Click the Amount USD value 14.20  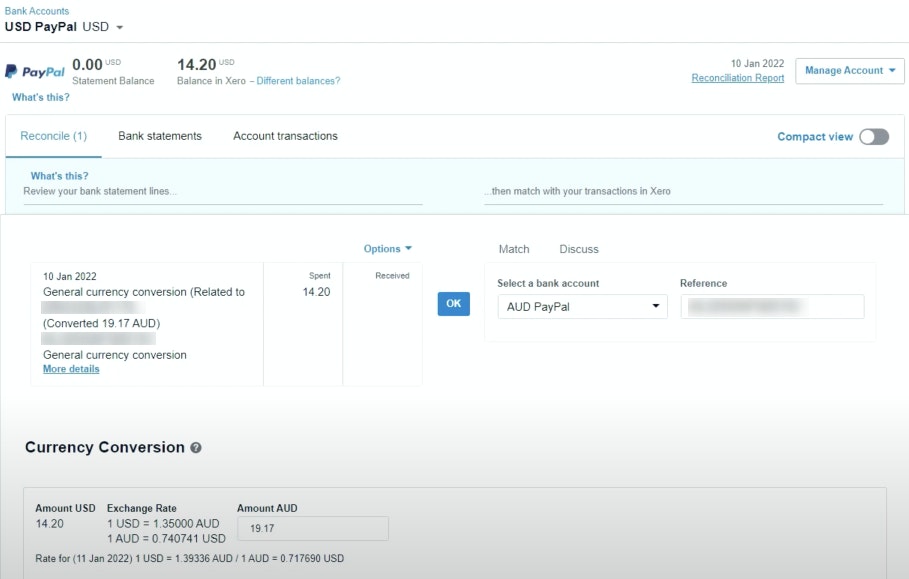click(49, 524)
